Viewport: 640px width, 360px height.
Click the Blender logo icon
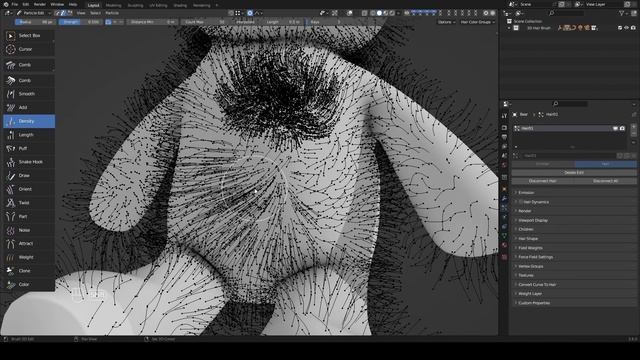coord(5,4)
